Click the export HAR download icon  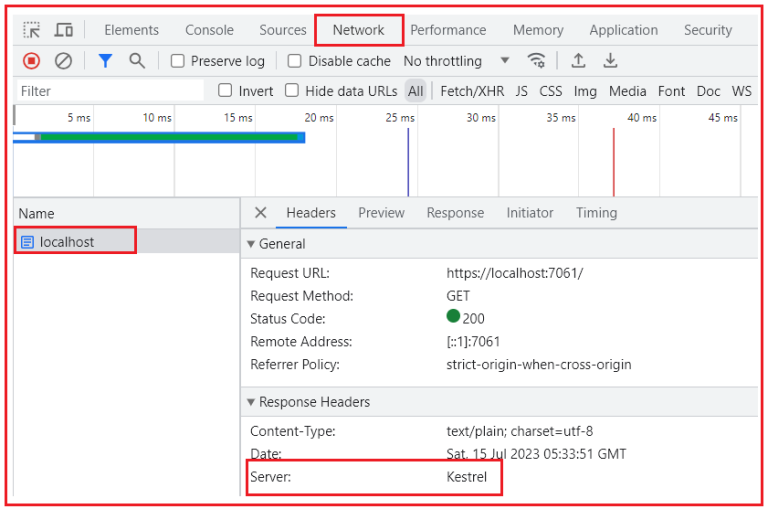[x=610, y=61]
